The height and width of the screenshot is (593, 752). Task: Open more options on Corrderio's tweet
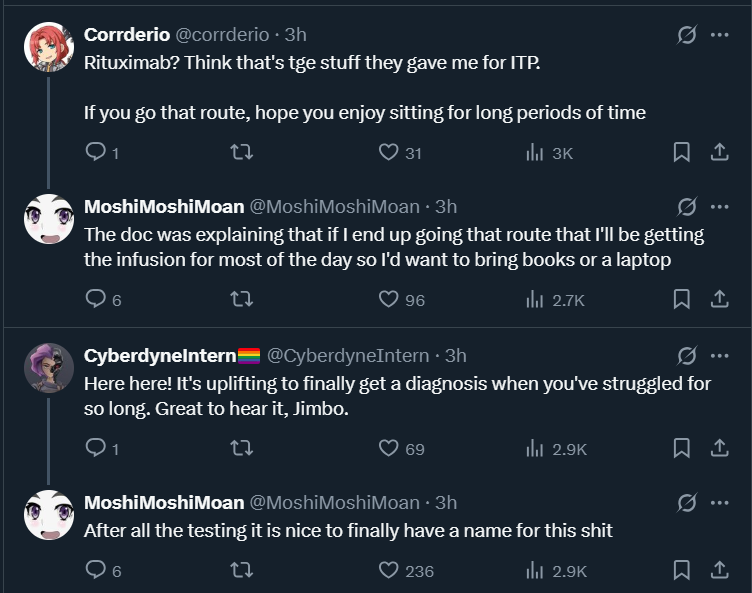pyautogui.click(x=718, y=35)
